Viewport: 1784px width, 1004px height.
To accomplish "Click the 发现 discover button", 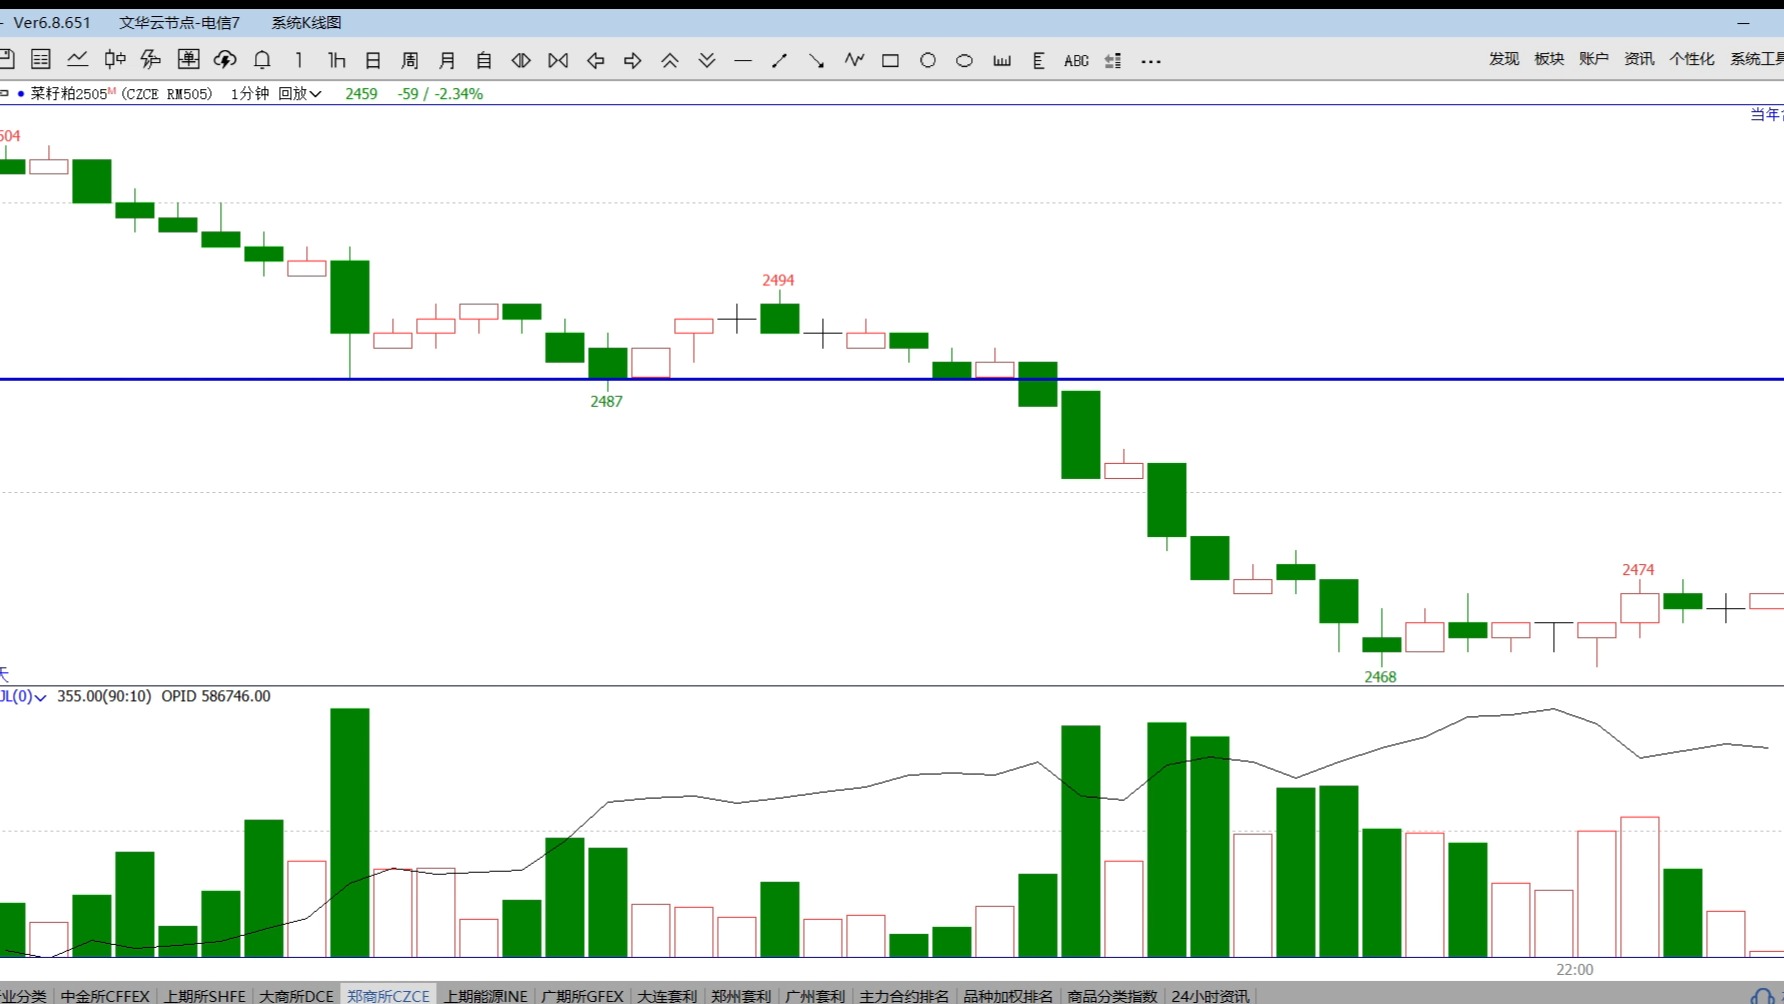I will pyautogui.click(x=1503, y=59).
